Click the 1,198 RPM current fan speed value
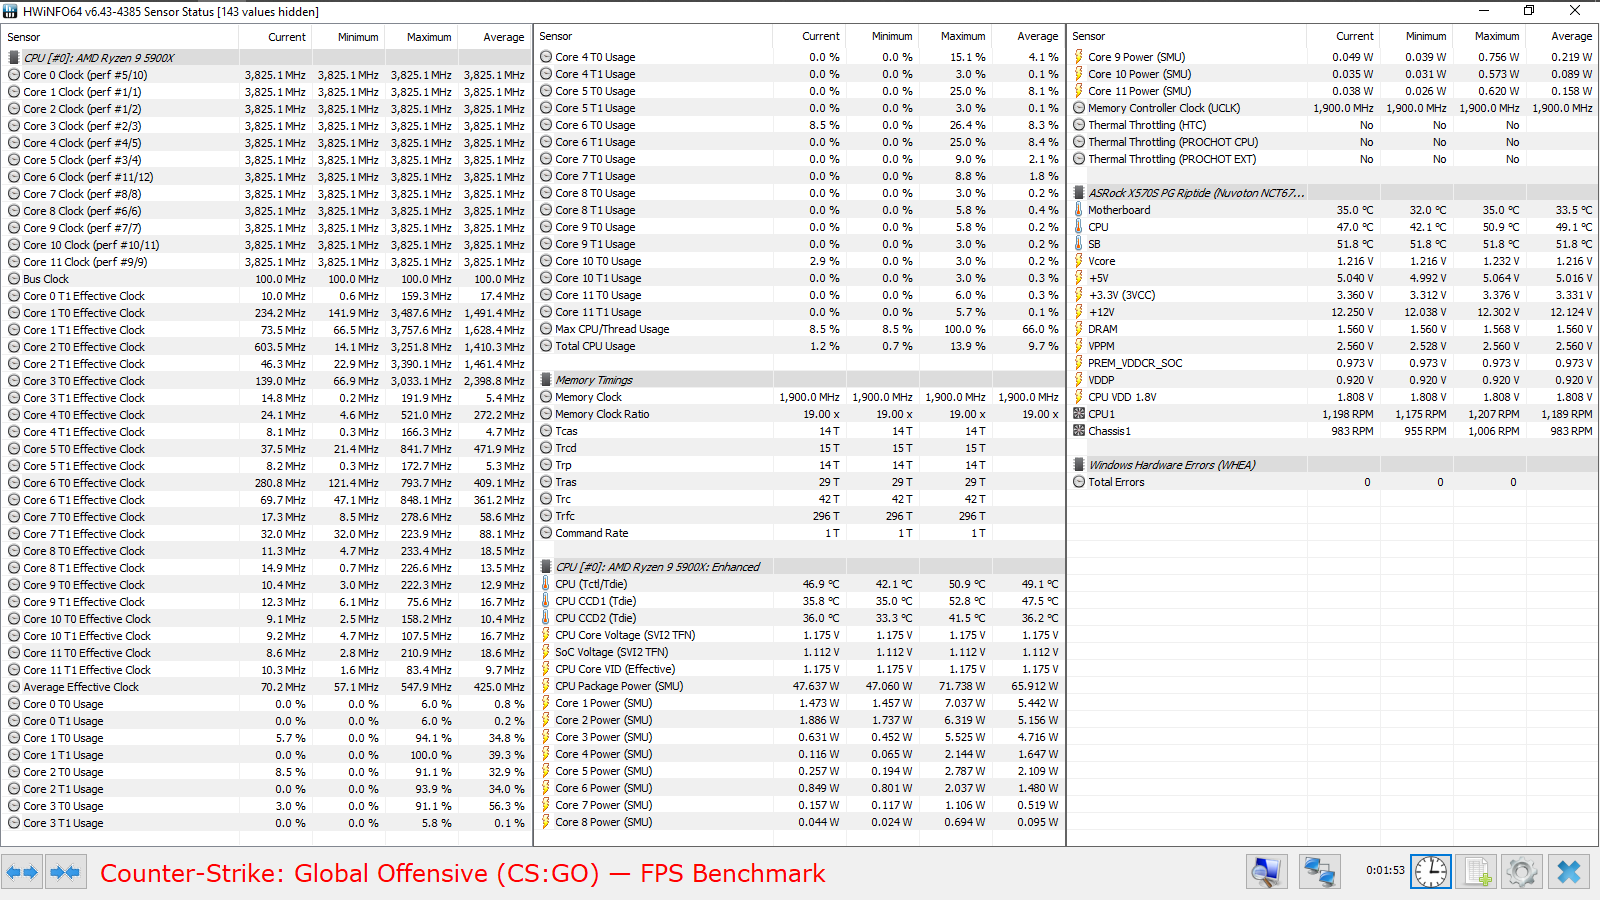This screenshot has height=900, width=1600. point(1348,414)
